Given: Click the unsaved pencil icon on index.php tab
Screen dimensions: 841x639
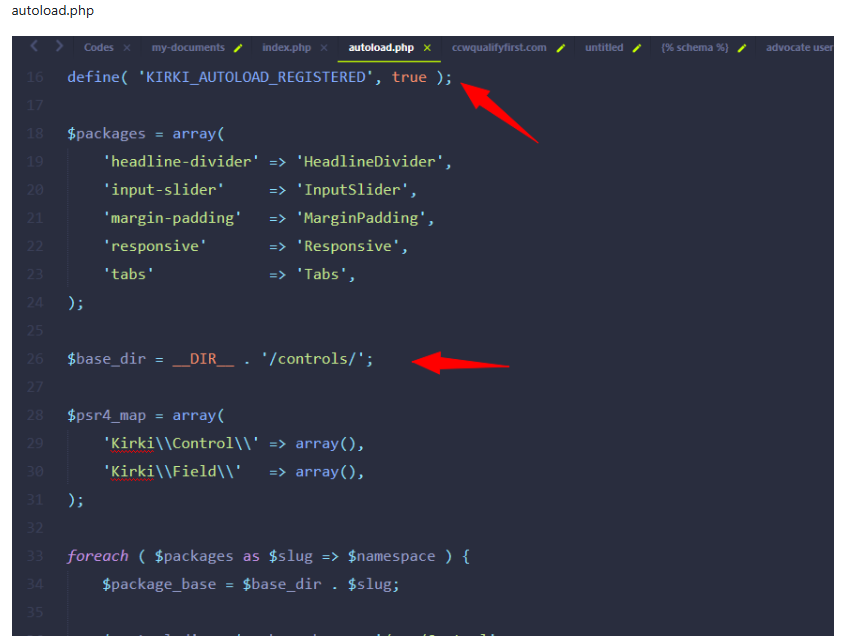Looking at the screenshot, I should pyautogui.click(x=324, y=48).
